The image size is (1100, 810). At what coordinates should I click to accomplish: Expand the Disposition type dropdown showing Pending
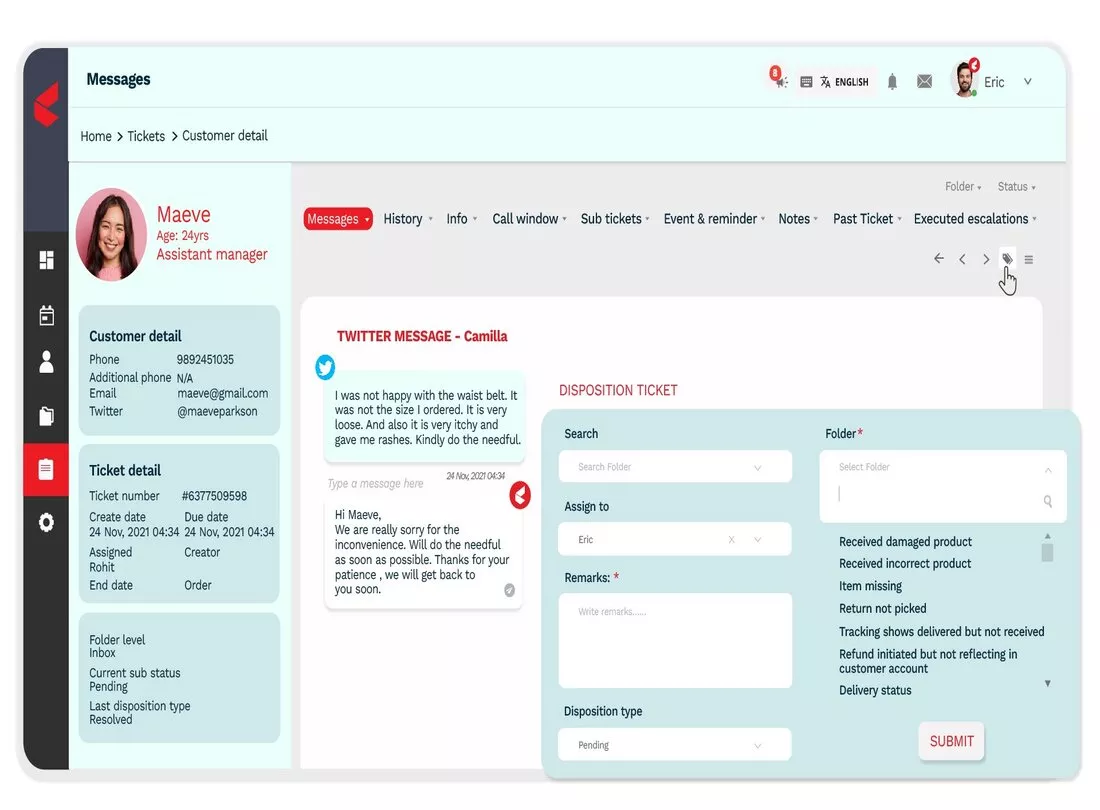point(674,744)
